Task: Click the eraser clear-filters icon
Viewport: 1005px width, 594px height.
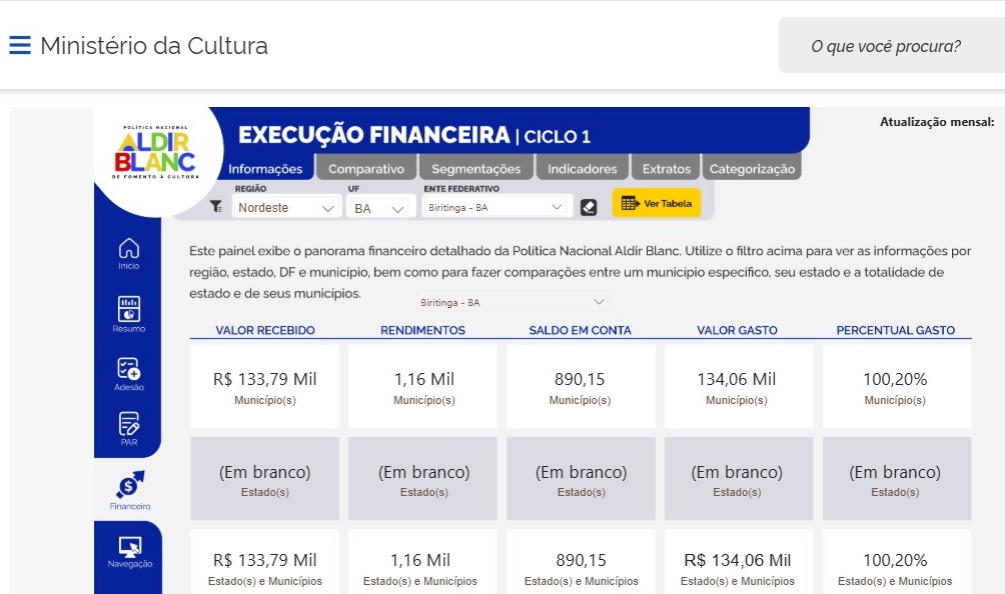Action: click(589, 207)
